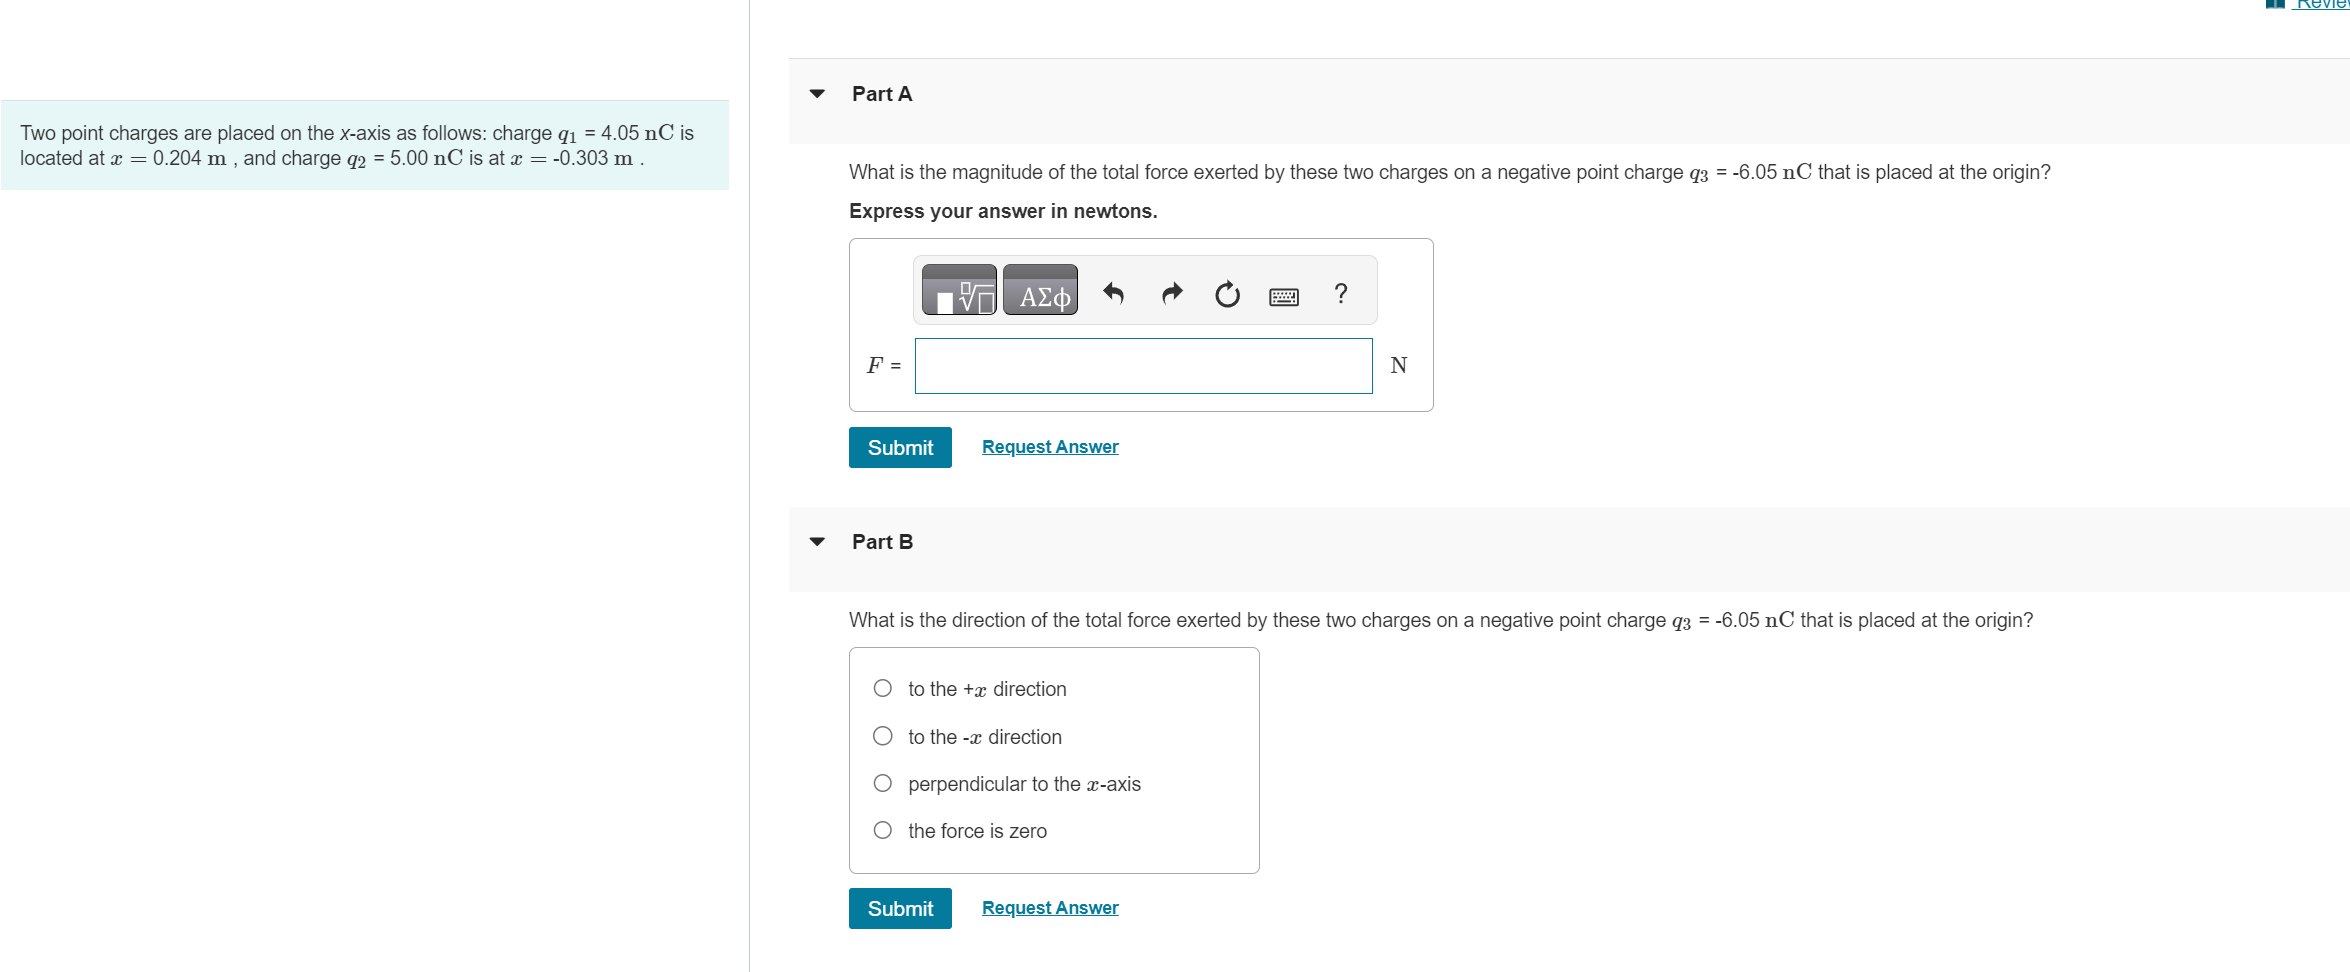Viewport: 2350px width, 972px height.
Task: Select "to the -x direction" answer choice
Action: pyautogui.click(x=883, y=736)
